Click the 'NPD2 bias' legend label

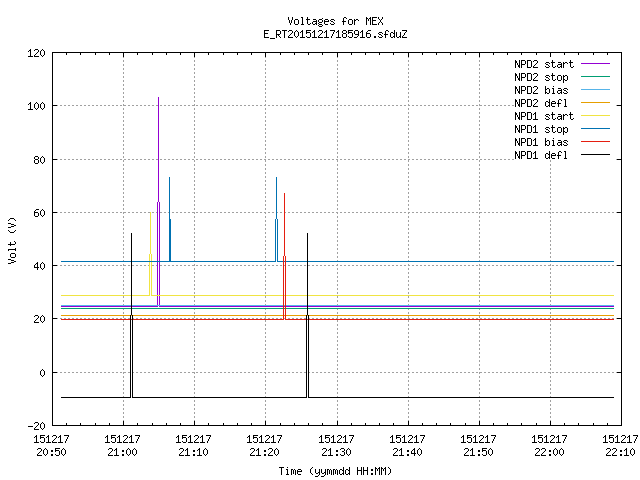pos(541,90)
